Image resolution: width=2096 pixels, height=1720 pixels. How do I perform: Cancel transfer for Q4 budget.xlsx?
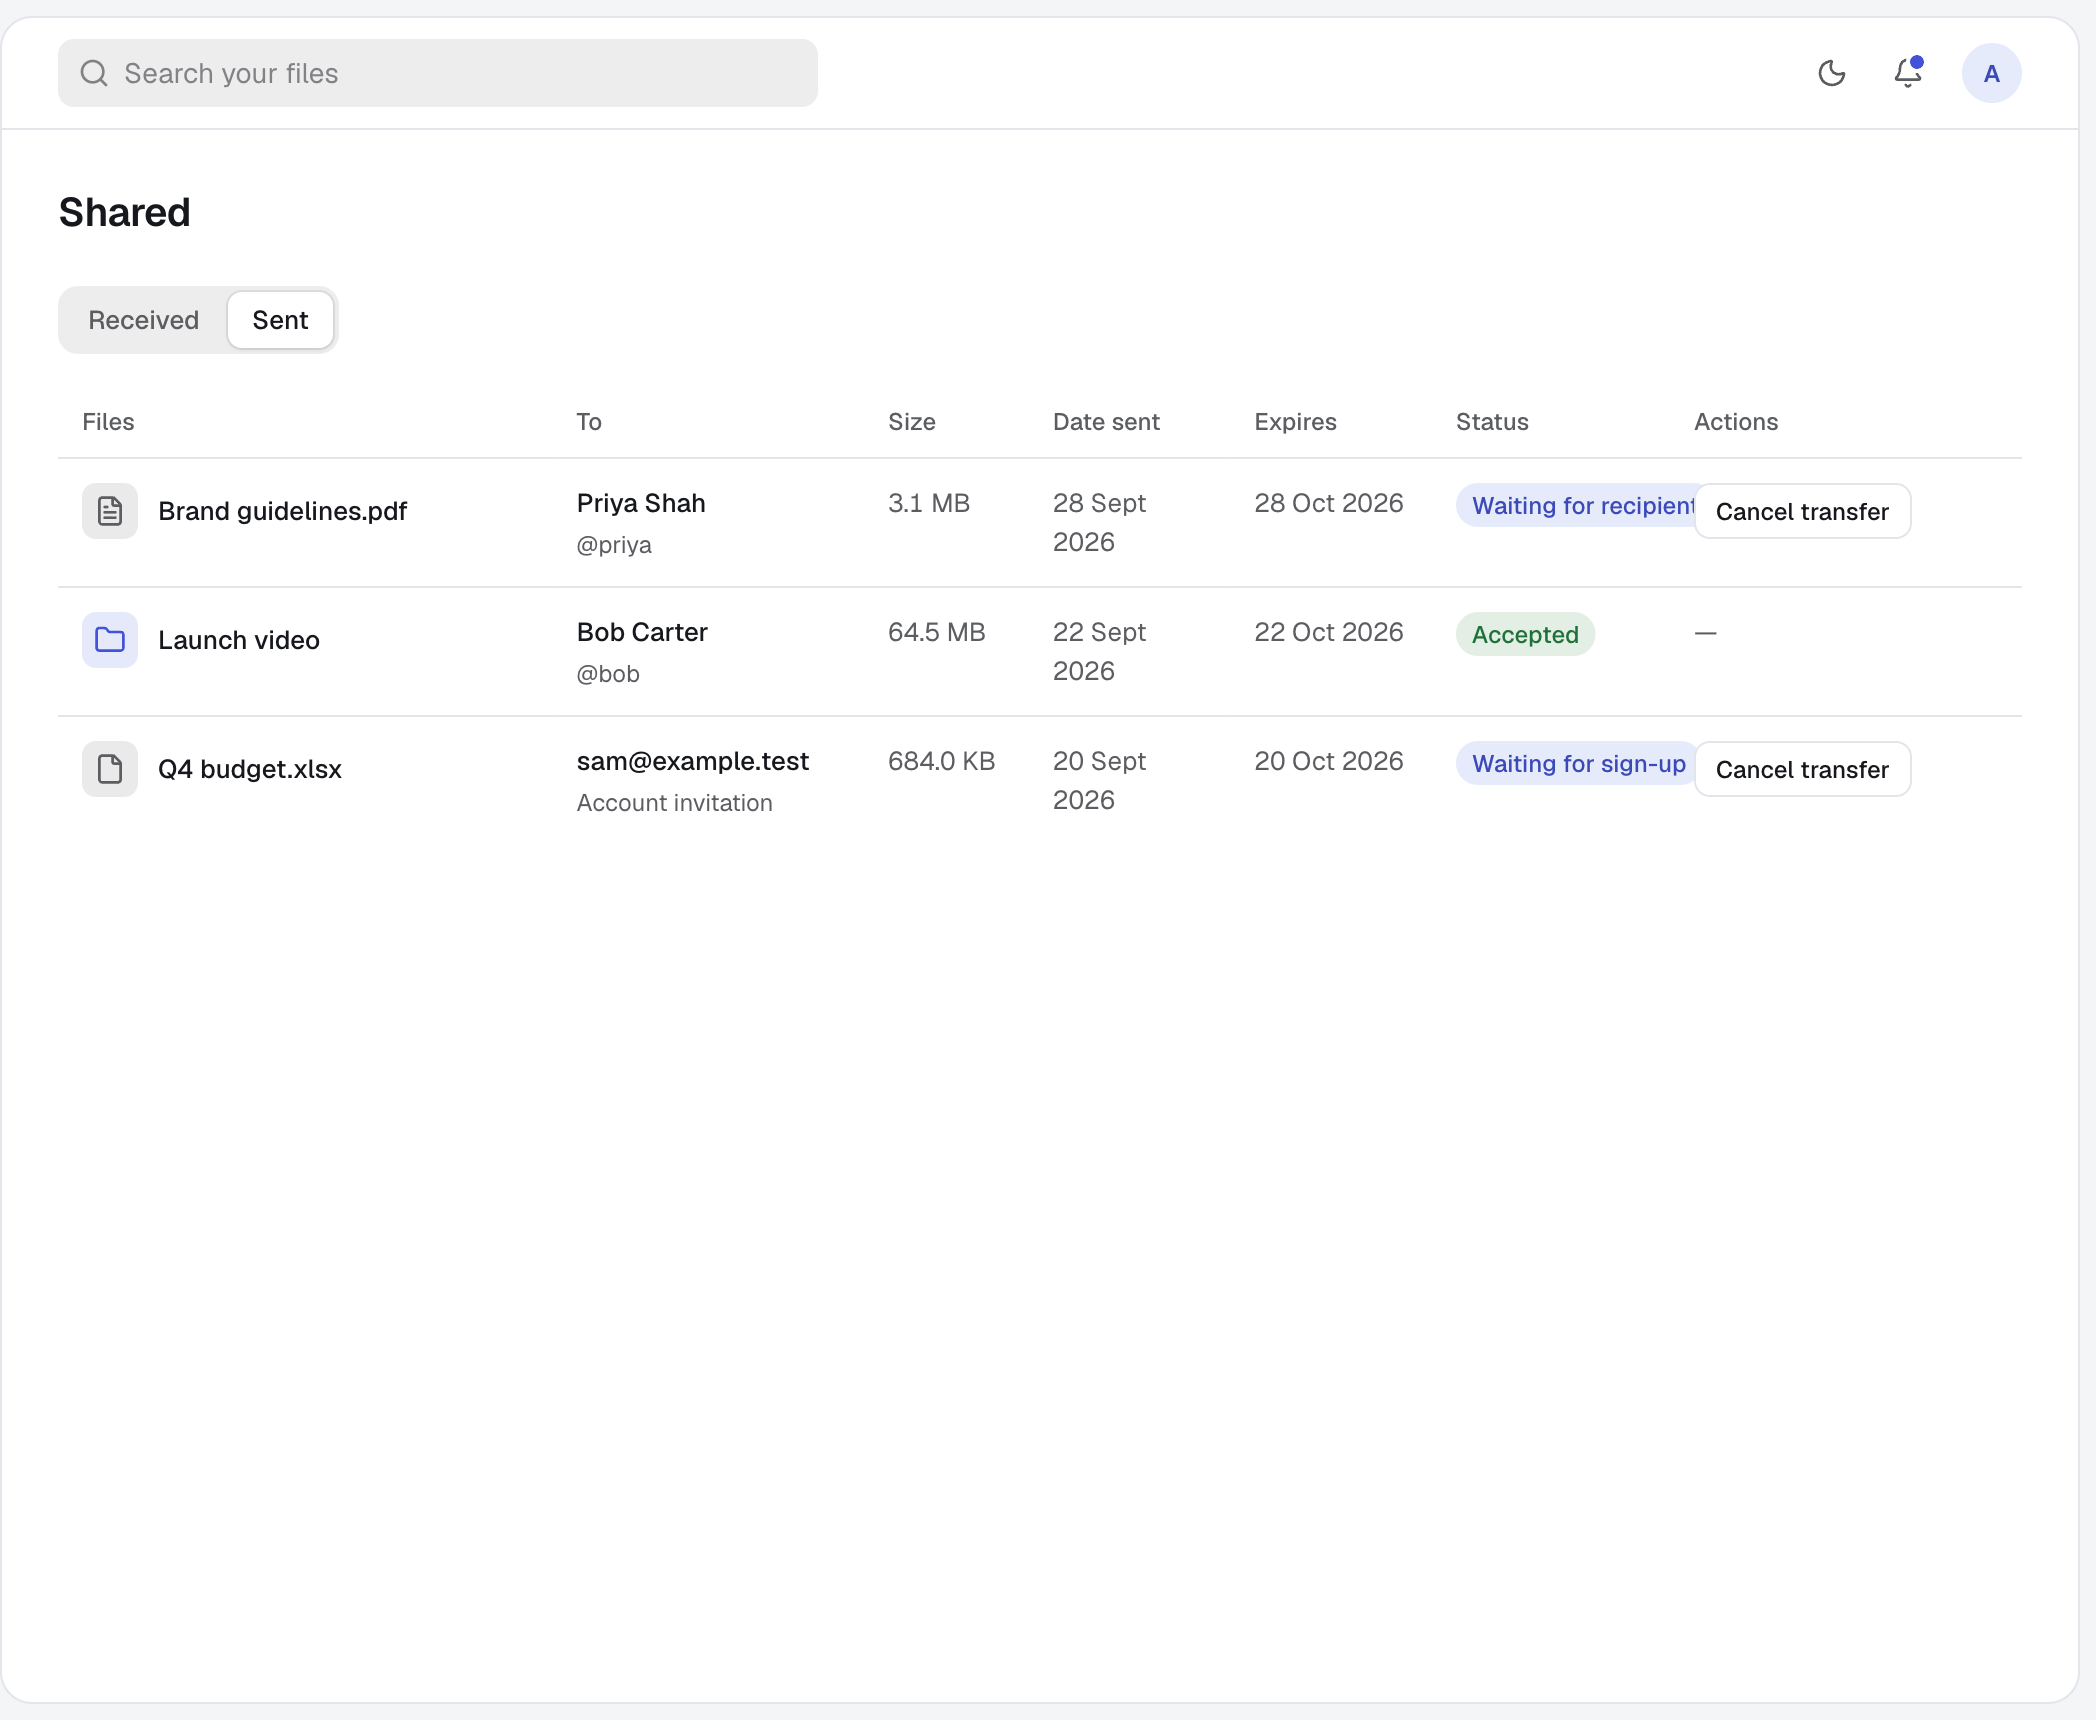[x=1802, y=769]
